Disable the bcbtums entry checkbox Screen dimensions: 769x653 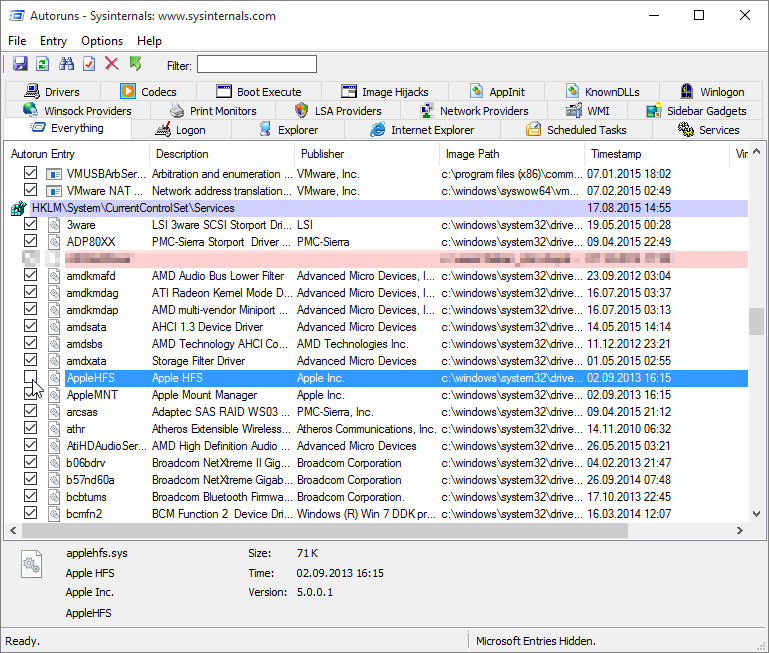[31, 497]
